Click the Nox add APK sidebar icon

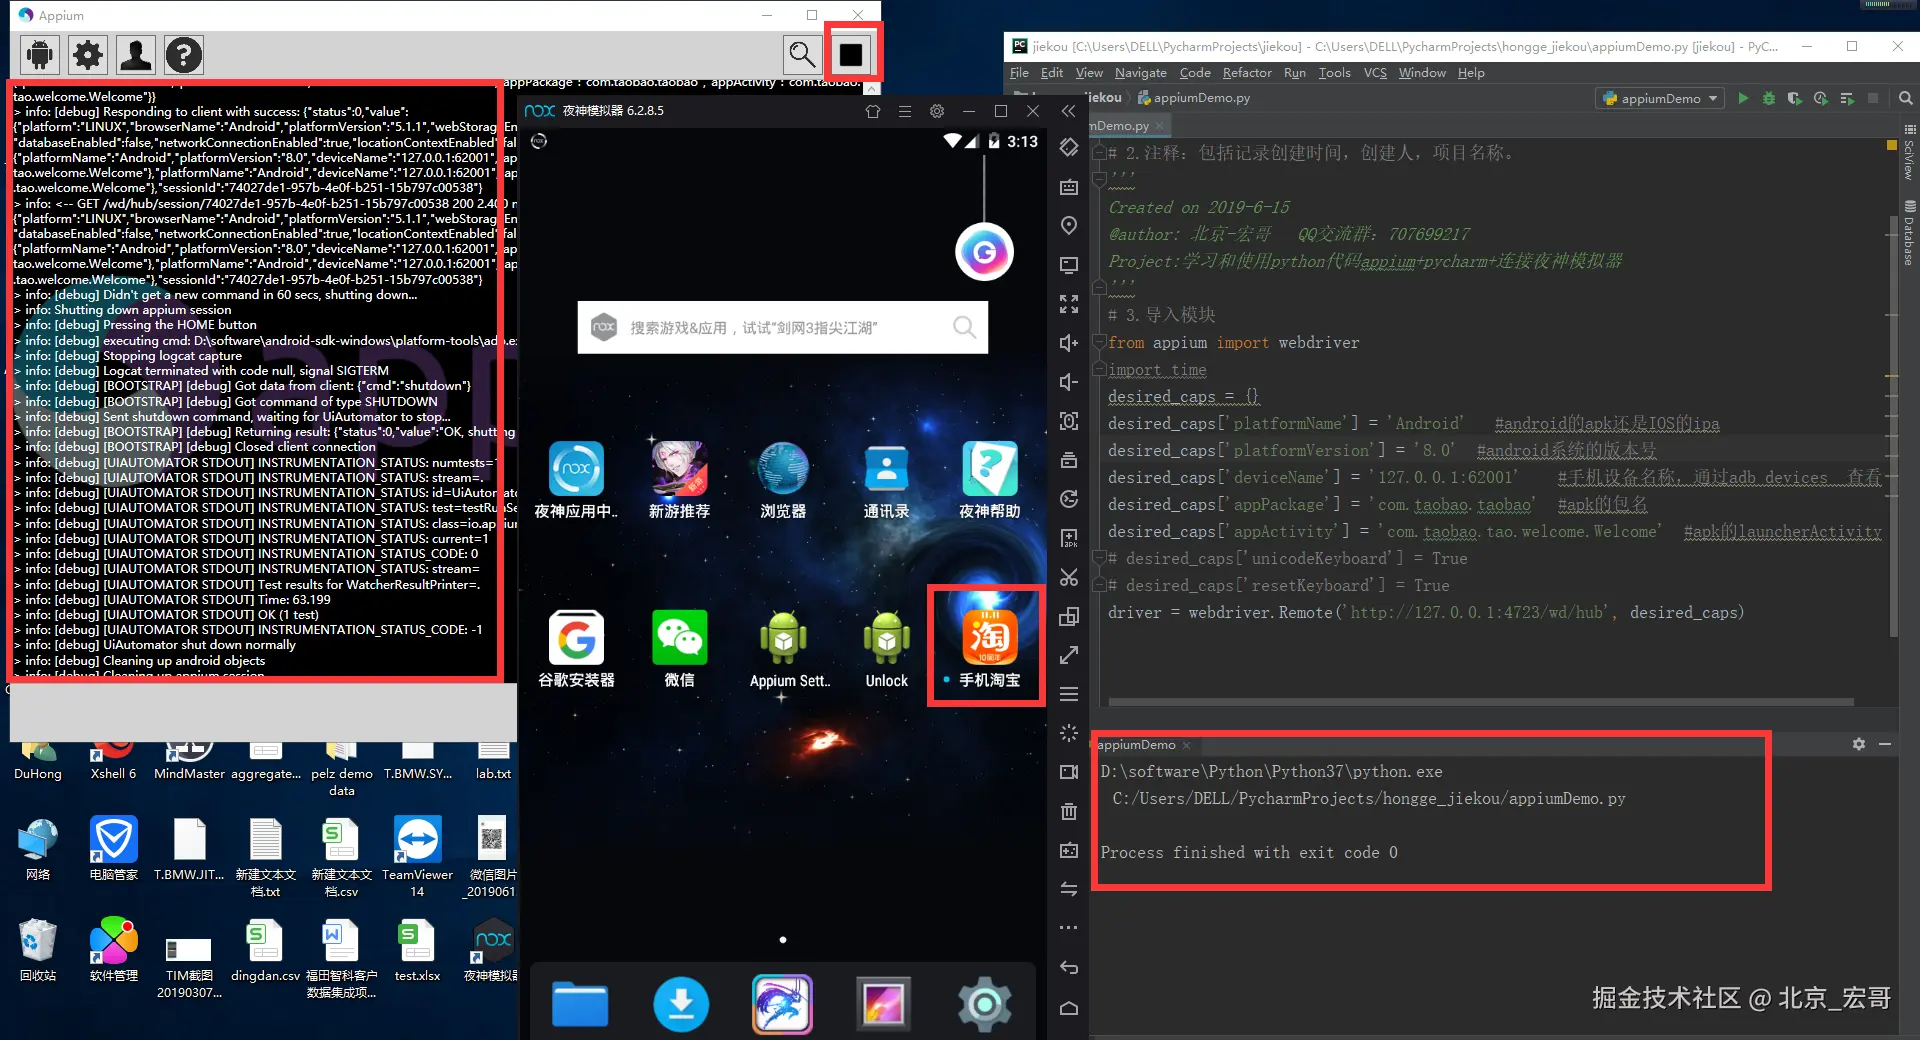pos(1069,538)
